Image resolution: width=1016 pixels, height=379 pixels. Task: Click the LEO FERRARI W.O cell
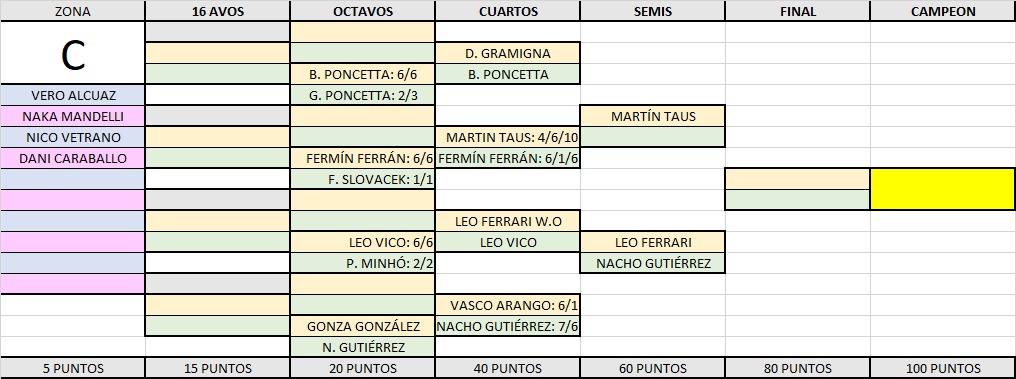[508, 222]
